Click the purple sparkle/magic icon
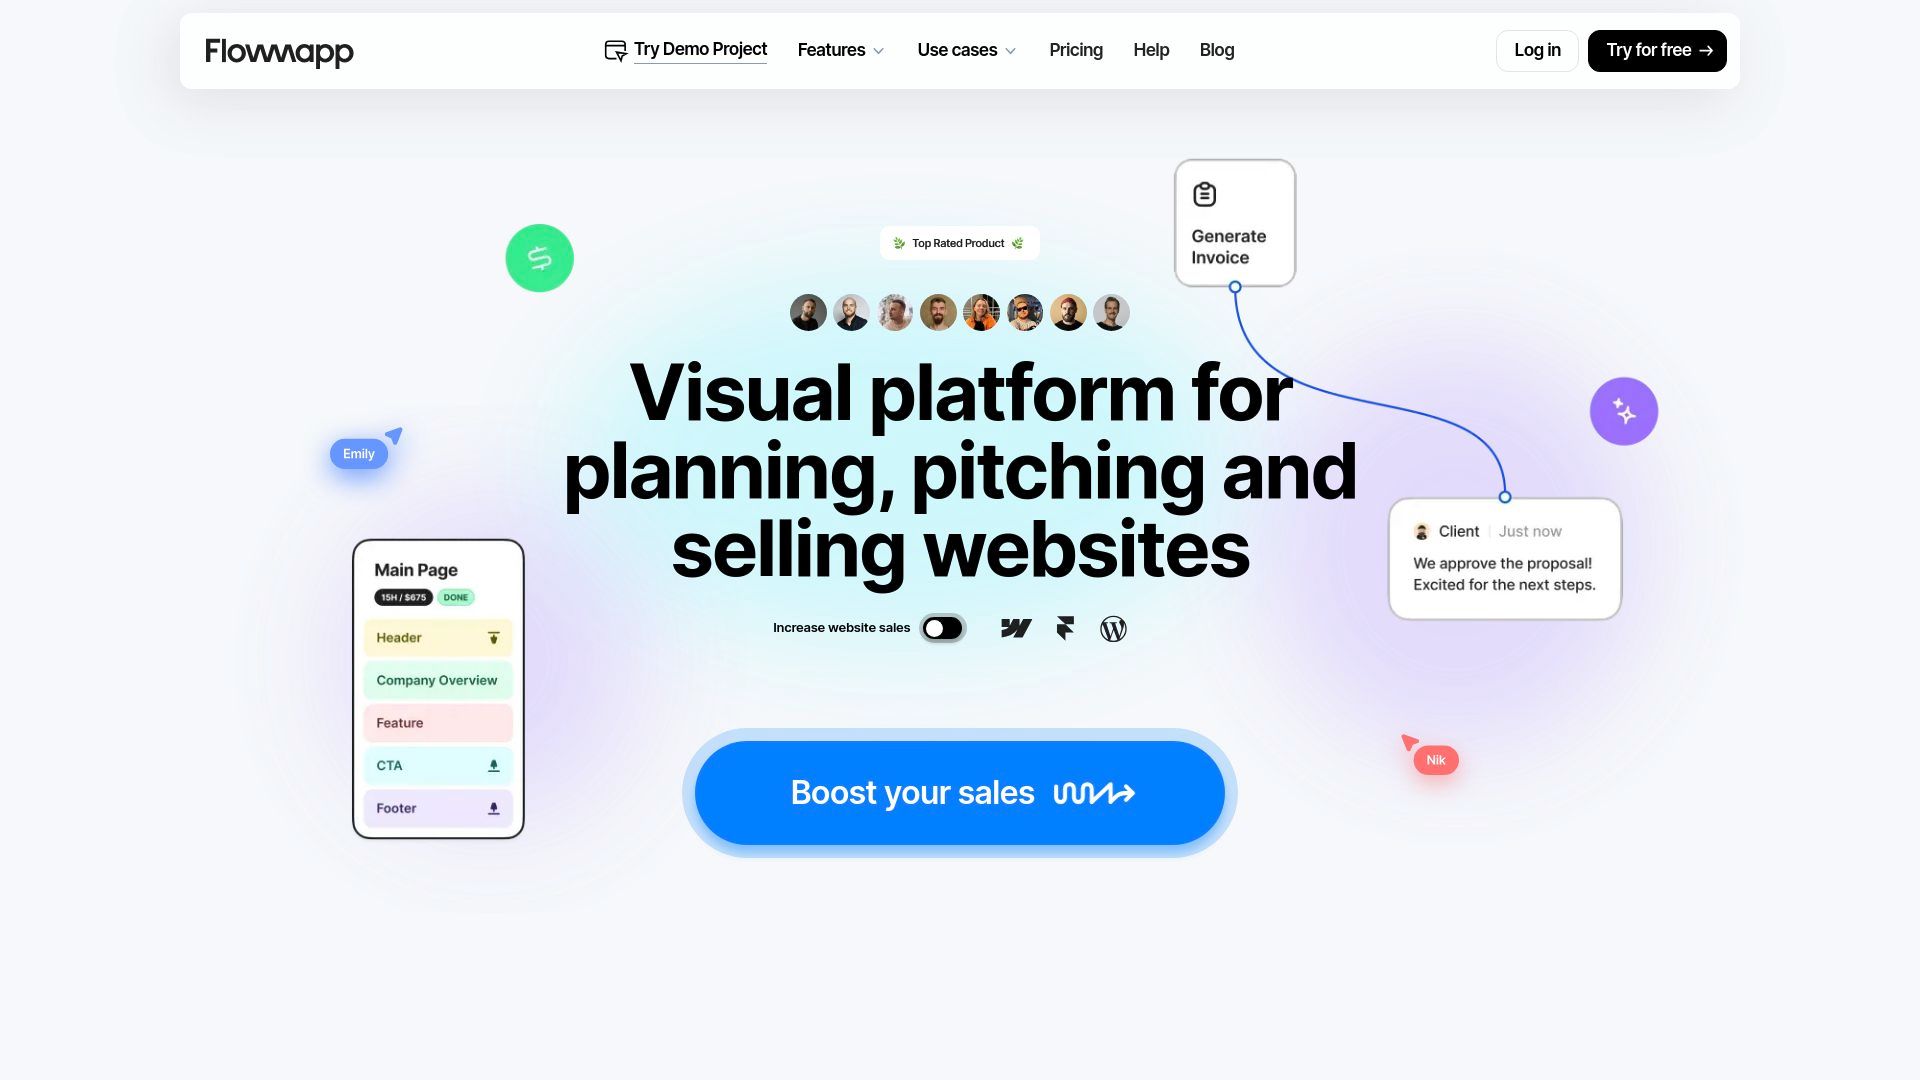This screenshot has width=1920, height=1080. (x=1623, y=411)
